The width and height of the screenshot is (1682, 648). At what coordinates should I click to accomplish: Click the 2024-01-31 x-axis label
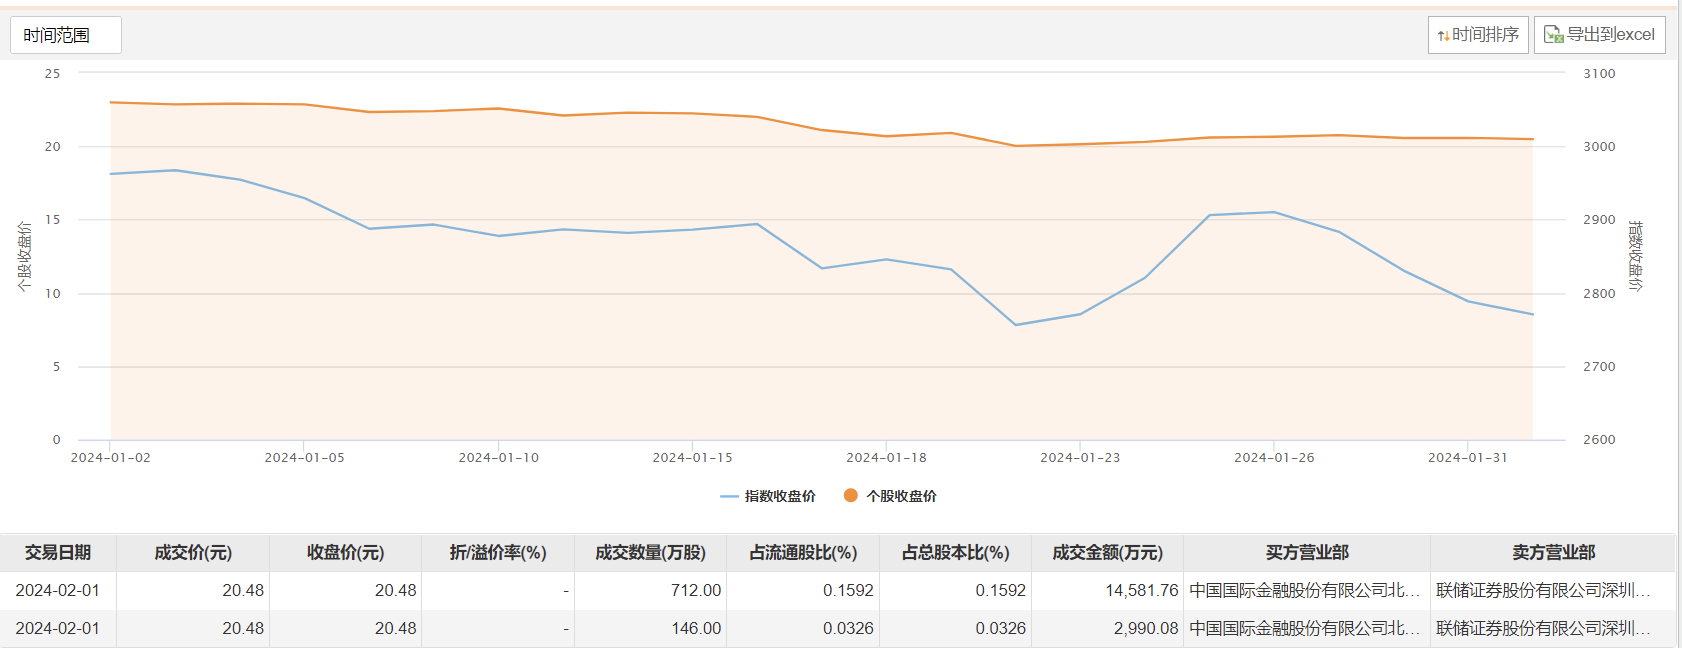[x=1468, y=458]
